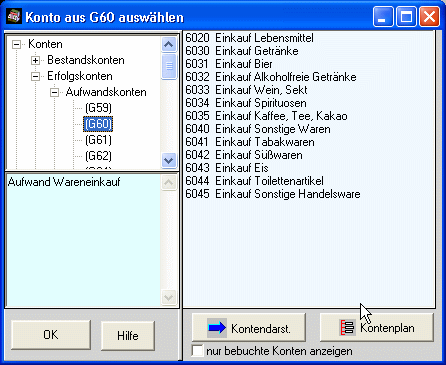
Task: Click the application icon in title bar
Action: (x=14, y=16)
